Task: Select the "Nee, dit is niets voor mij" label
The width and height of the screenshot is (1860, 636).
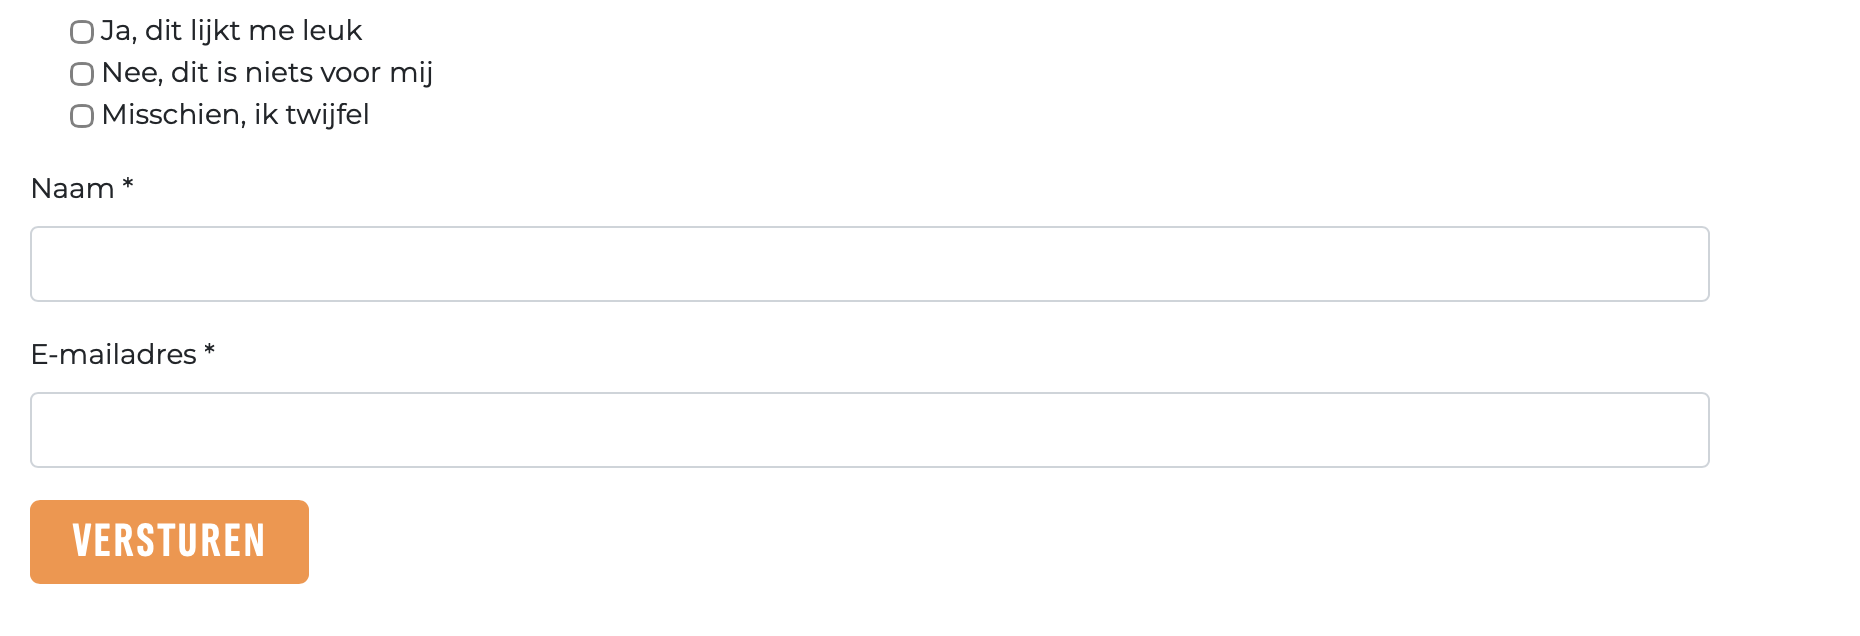Action: tap(267, 73)
